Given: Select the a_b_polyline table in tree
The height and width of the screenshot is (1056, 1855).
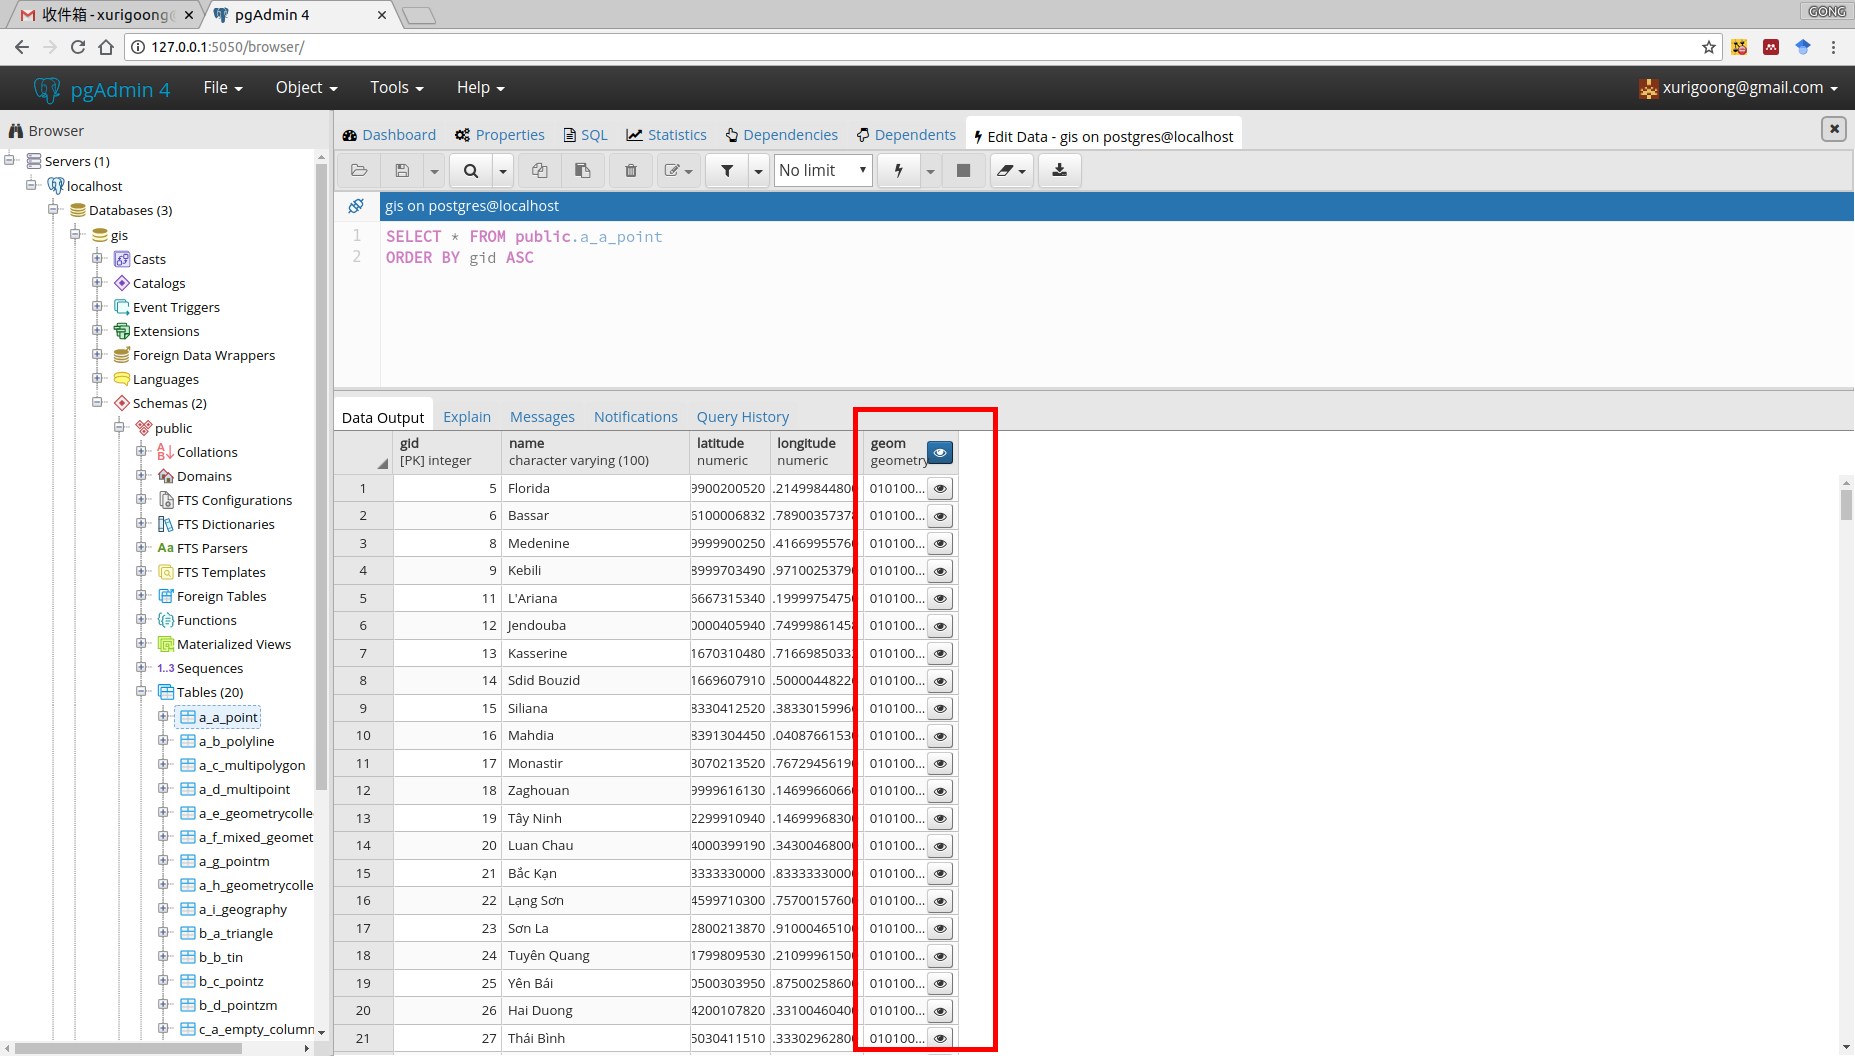Looking at the screenshot, I should pos(236,741).
